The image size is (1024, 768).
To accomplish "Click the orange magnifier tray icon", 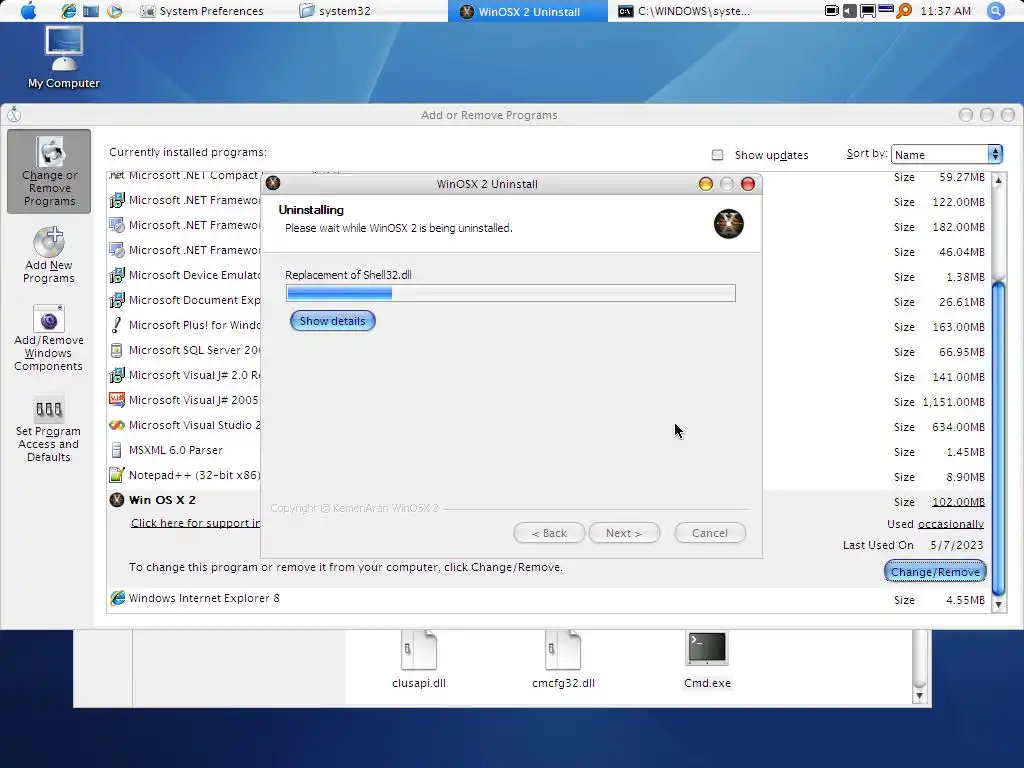I will (904, 10).
